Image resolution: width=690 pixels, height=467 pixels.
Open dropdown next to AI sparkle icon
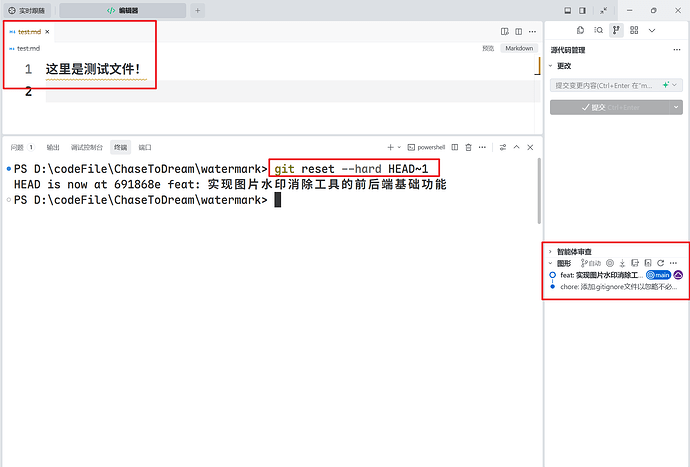click(x=675, y=85)
